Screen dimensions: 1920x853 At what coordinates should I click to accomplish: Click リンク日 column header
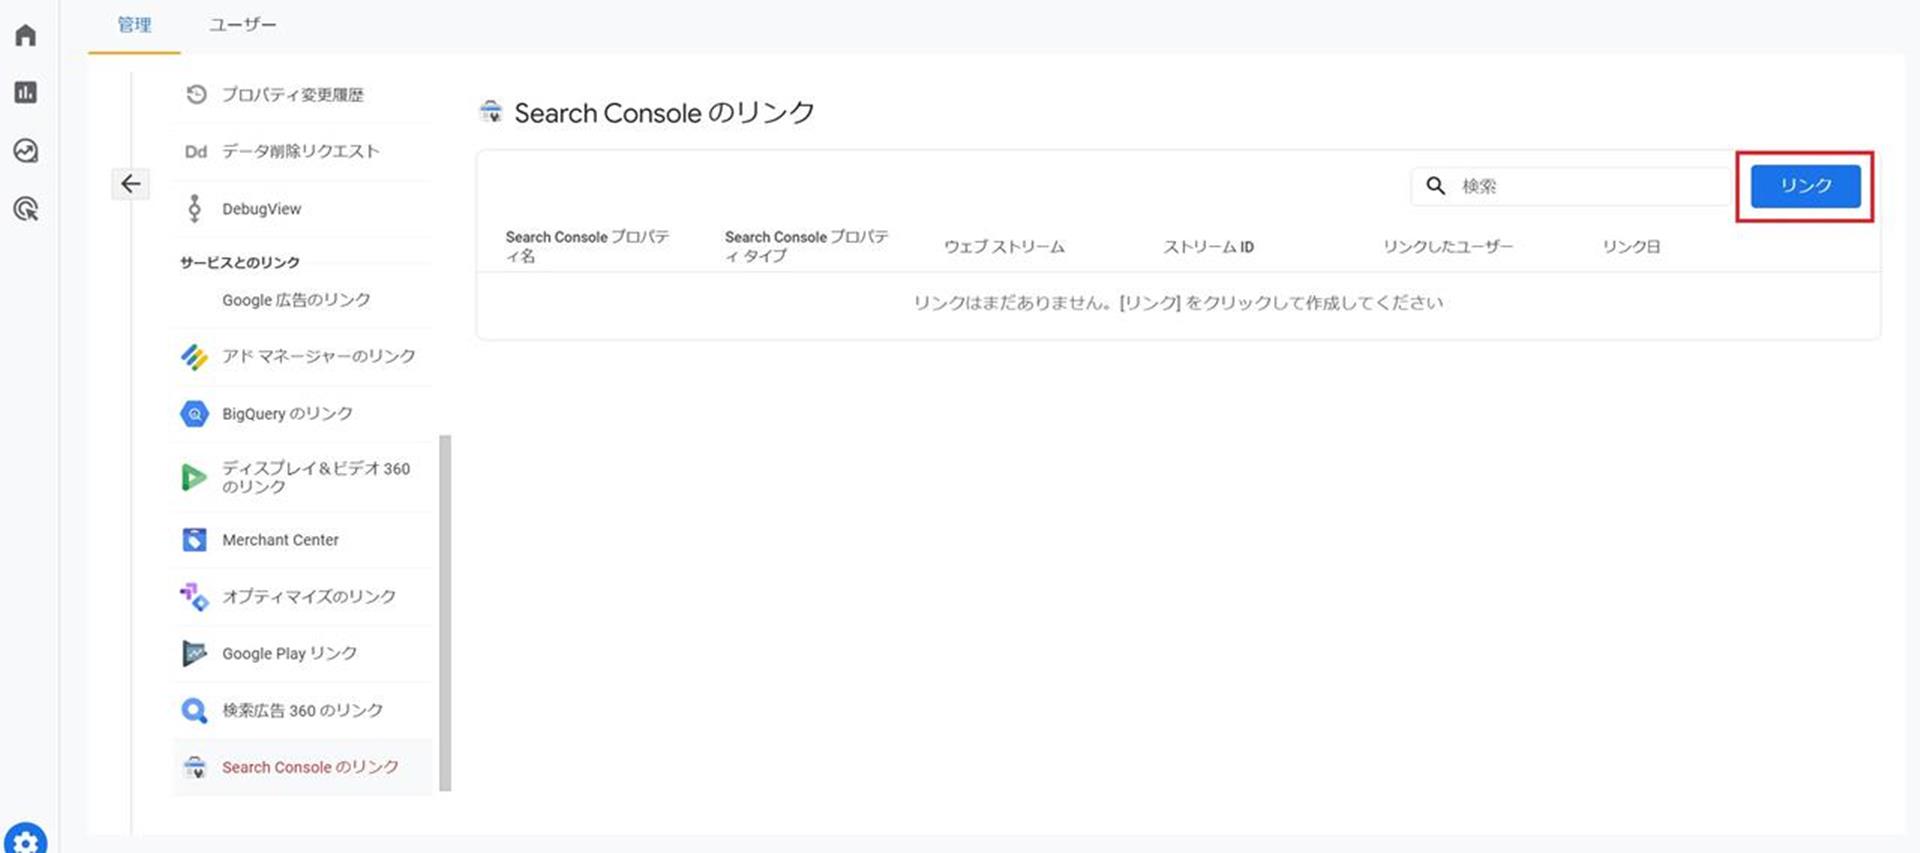1631,247
